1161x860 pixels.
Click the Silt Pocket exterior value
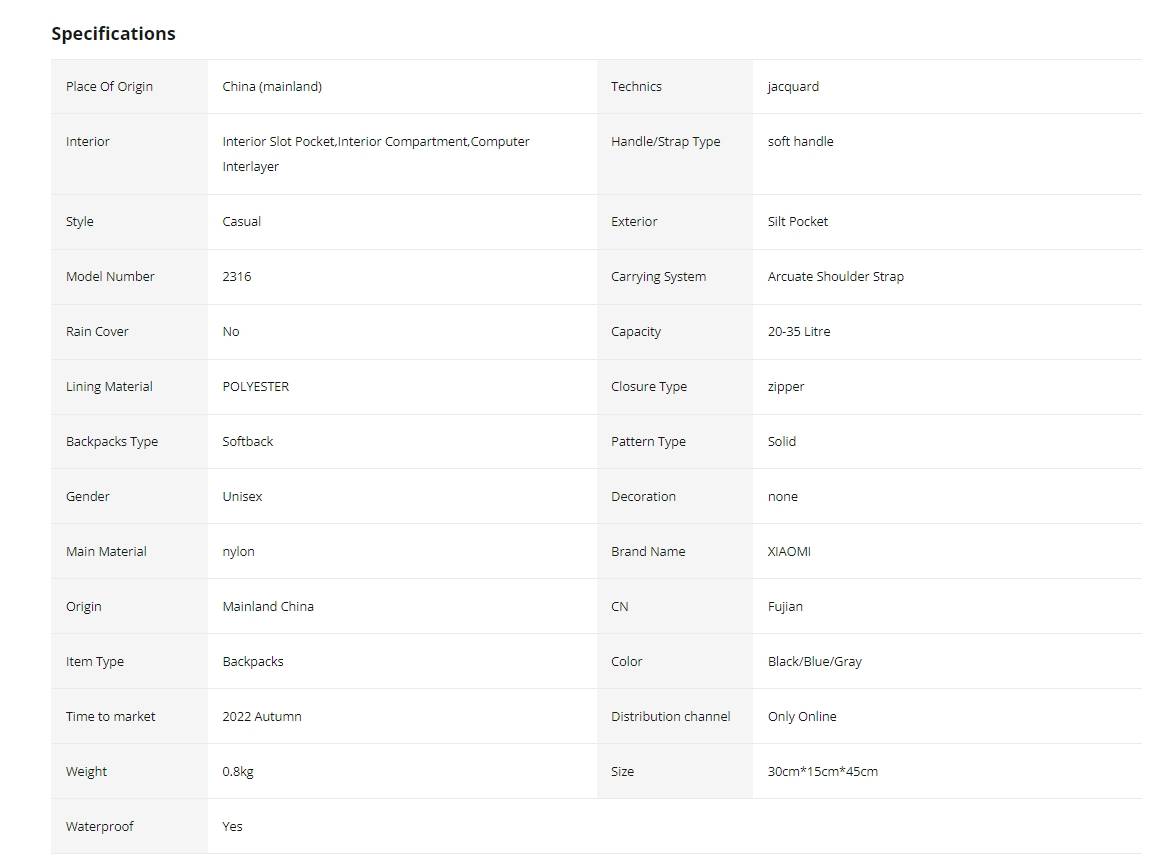click(797, 221)
